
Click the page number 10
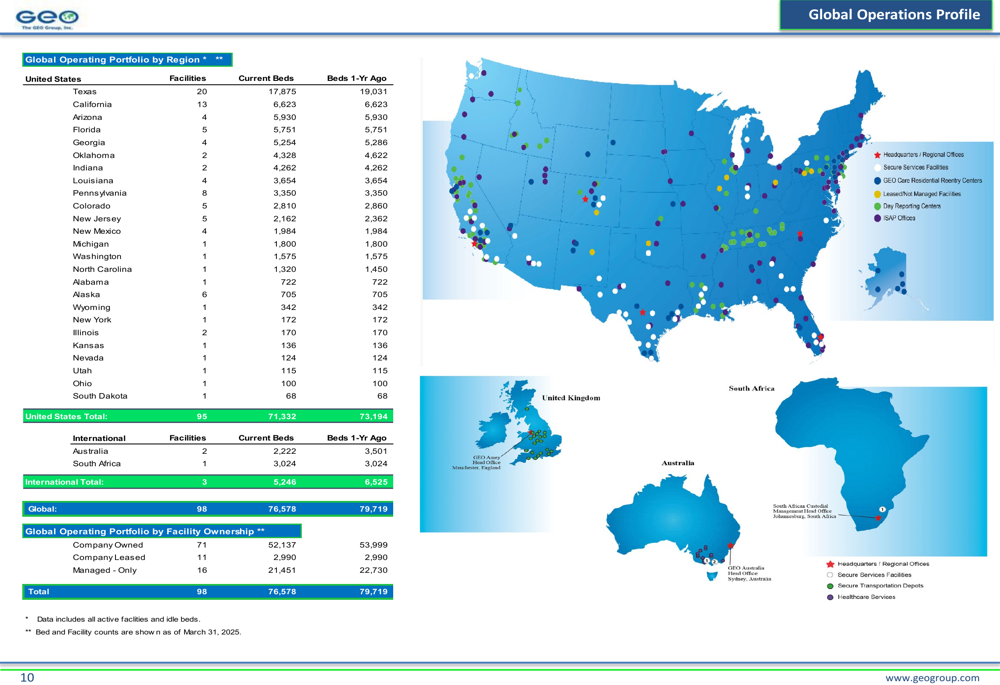27,677
